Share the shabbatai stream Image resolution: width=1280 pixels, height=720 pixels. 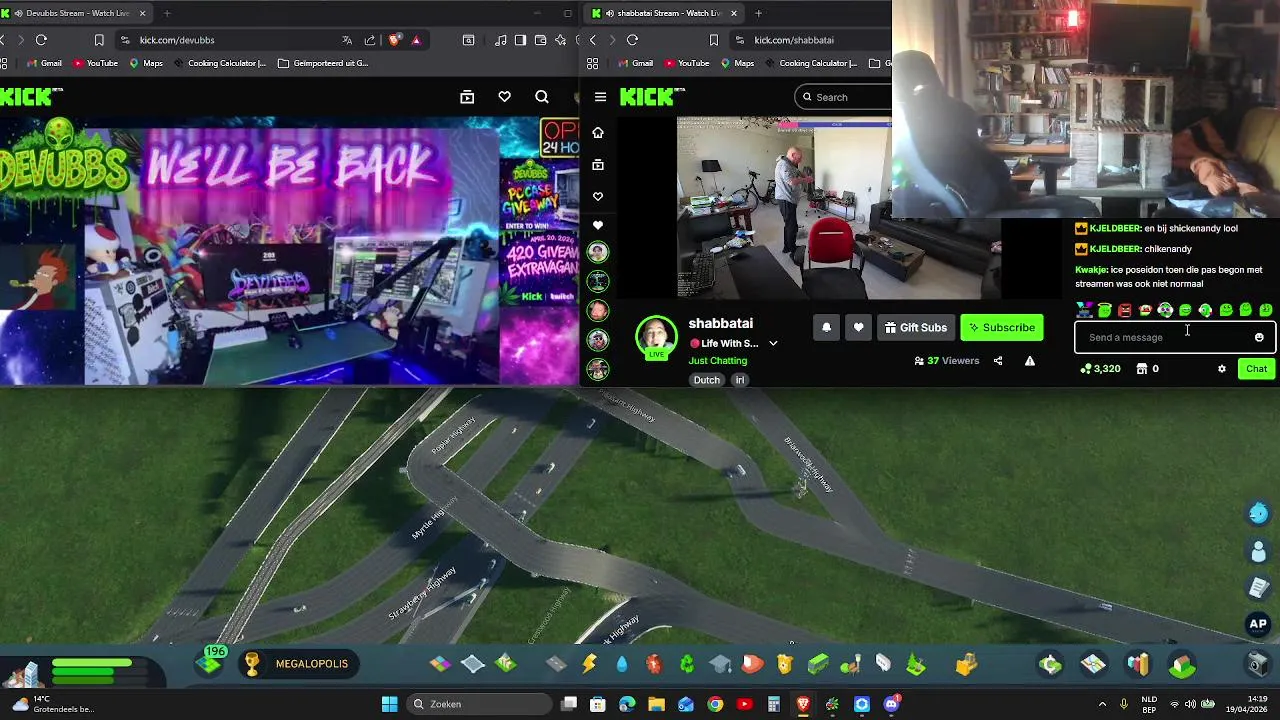(x=998, y=361)
